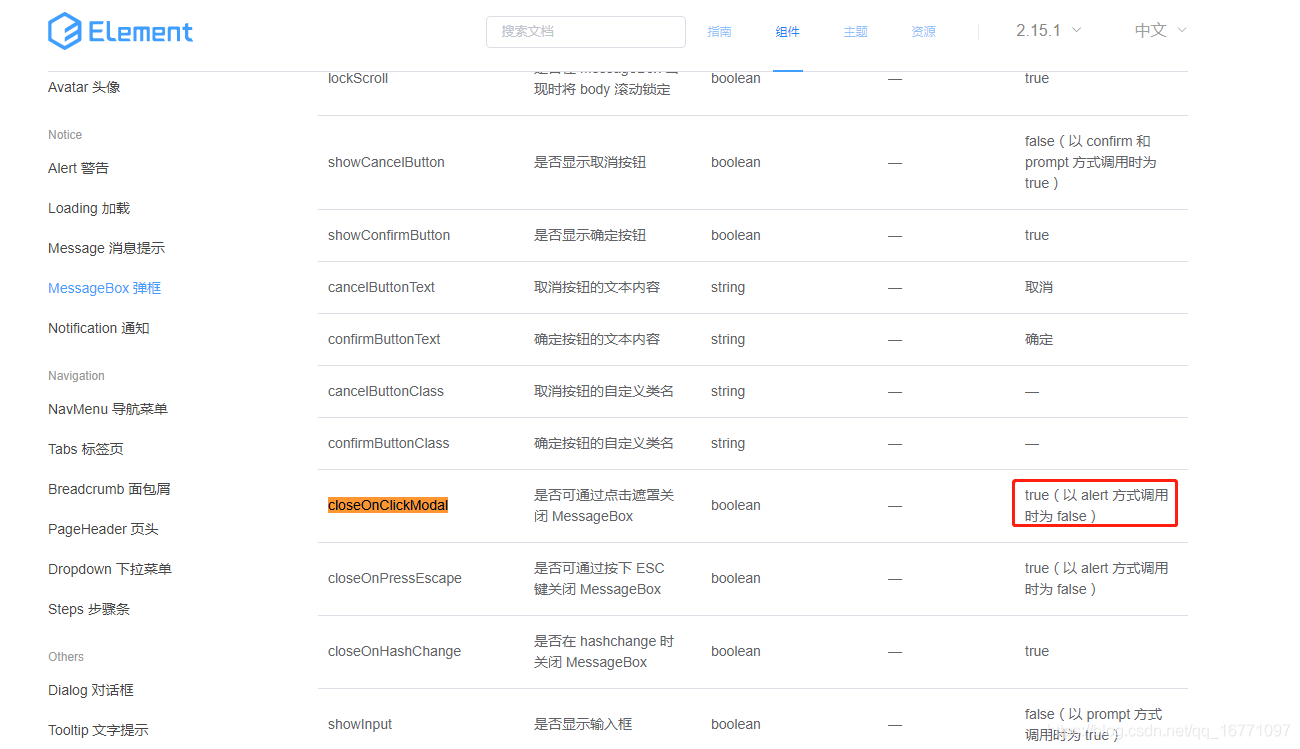Click description 是否可通过按下 ESC 键关闭
1300x749 pixels.
click(x=599, y=579)
